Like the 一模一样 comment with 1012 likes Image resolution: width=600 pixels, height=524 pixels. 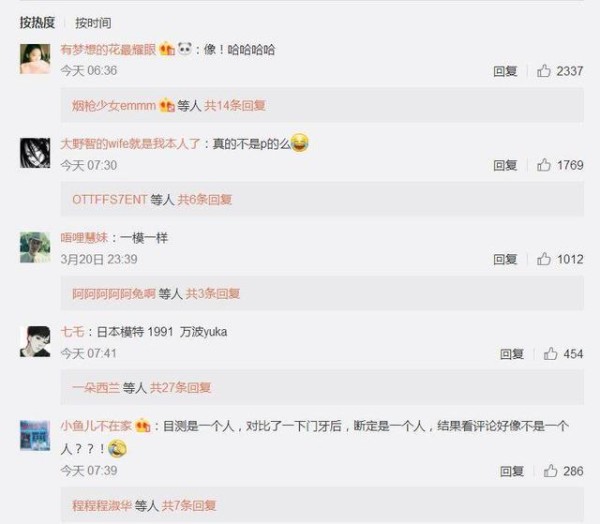coord(544,259)
